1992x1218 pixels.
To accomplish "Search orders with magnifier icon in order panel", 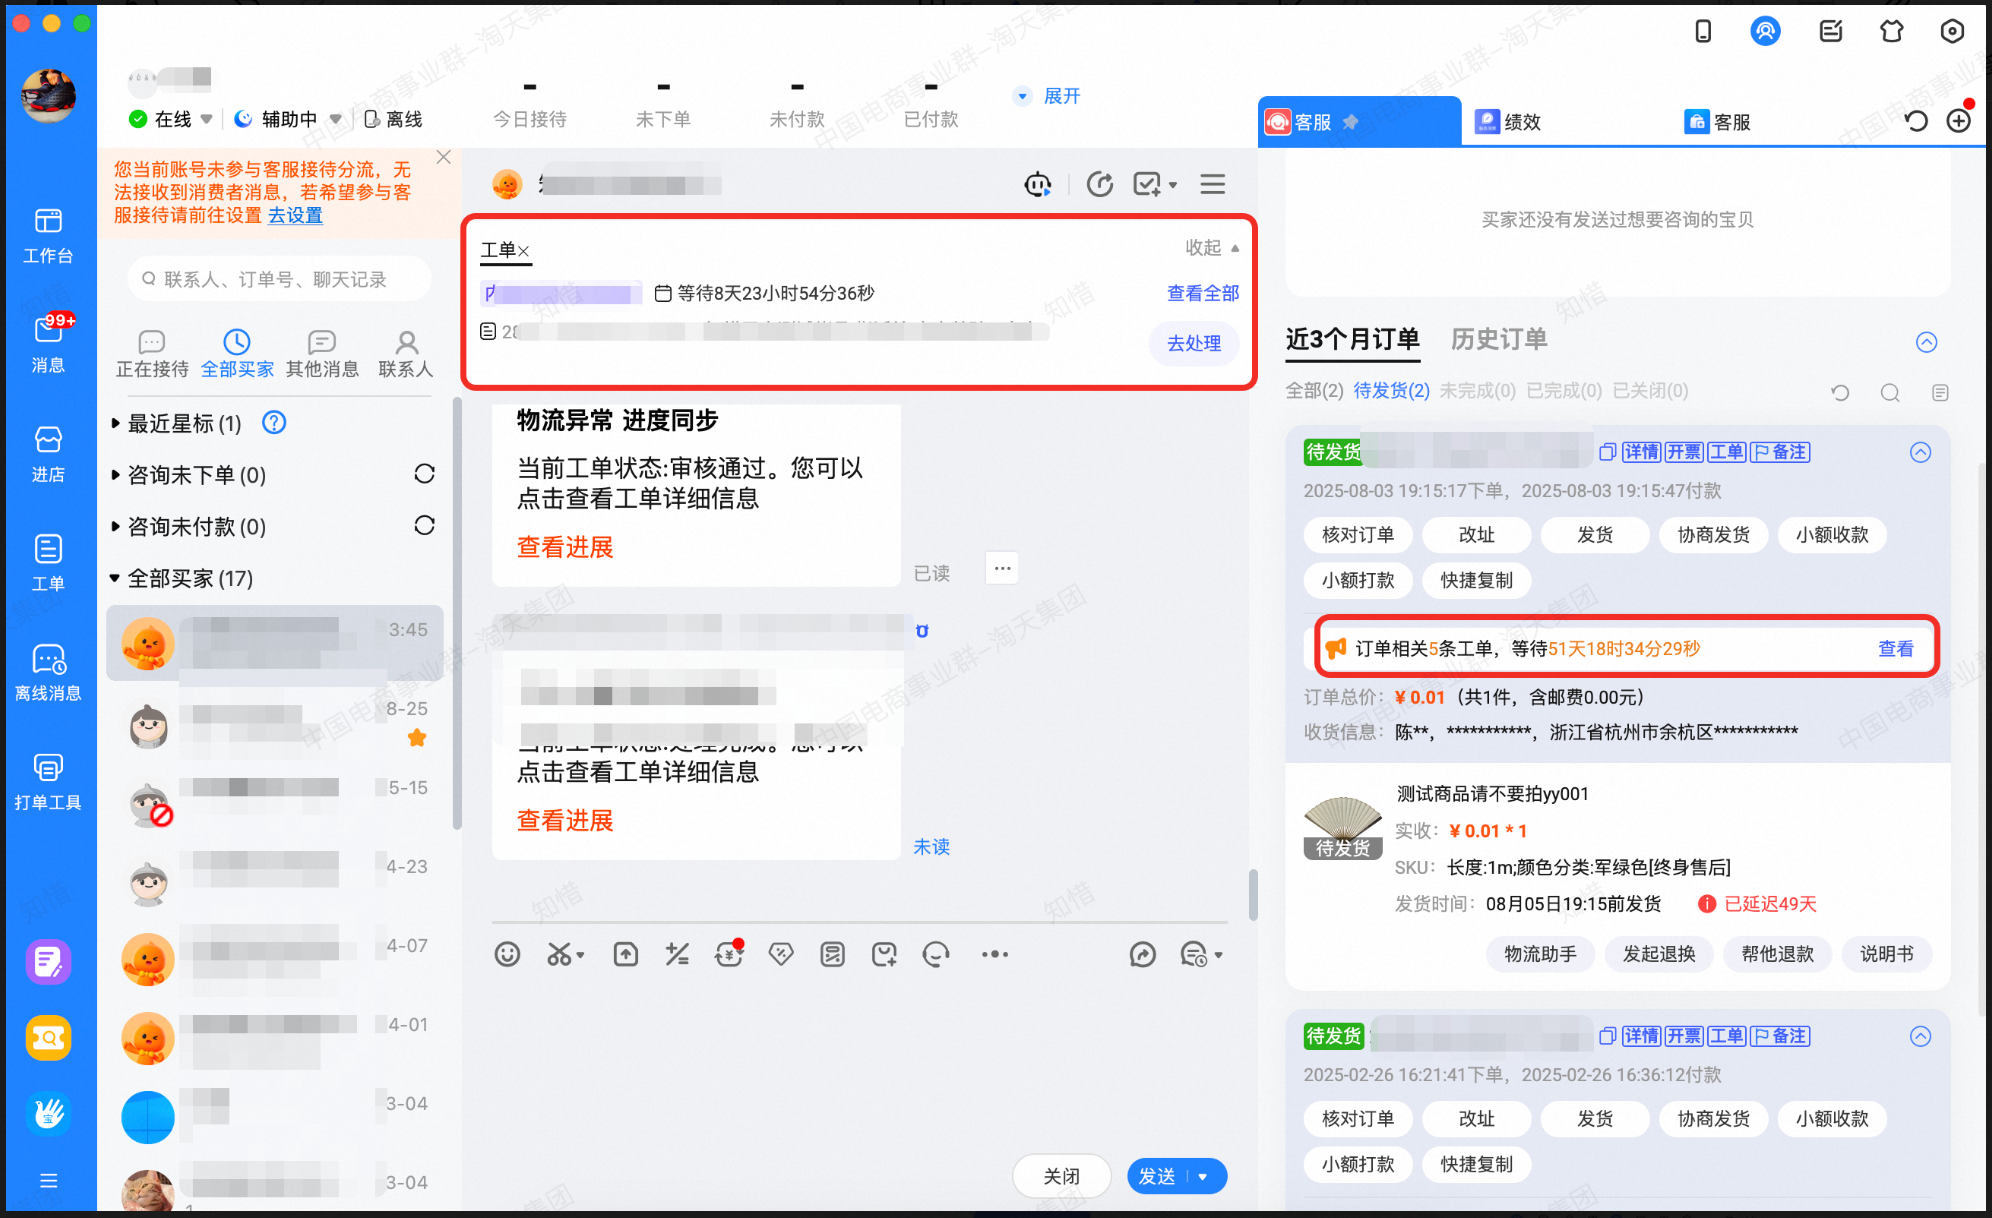I will click(1890, 392).
